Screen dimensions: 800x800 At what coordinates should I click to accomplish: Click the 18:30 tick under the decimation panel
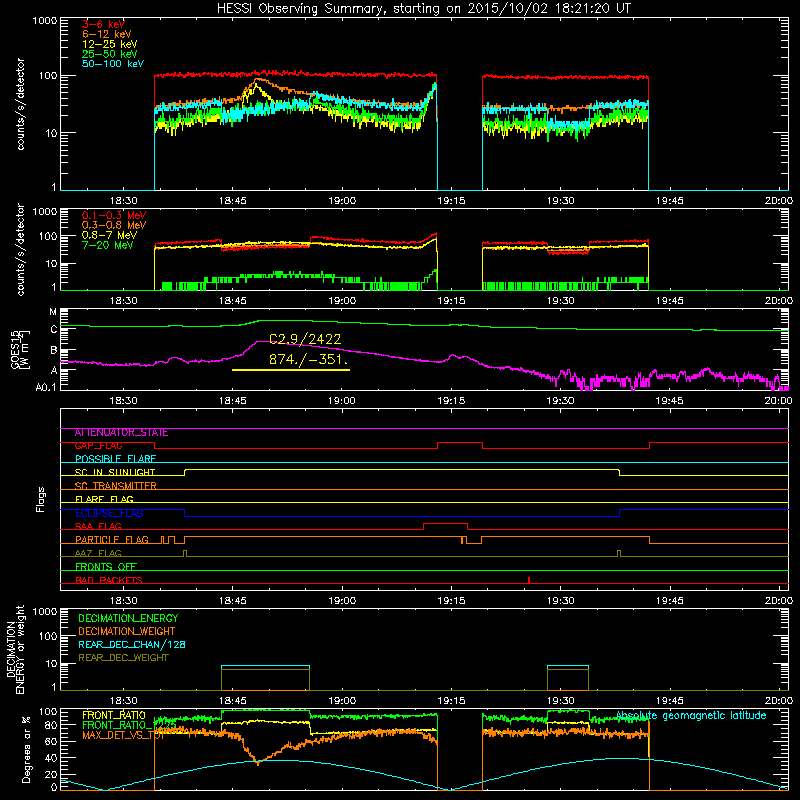click(123, 701)
